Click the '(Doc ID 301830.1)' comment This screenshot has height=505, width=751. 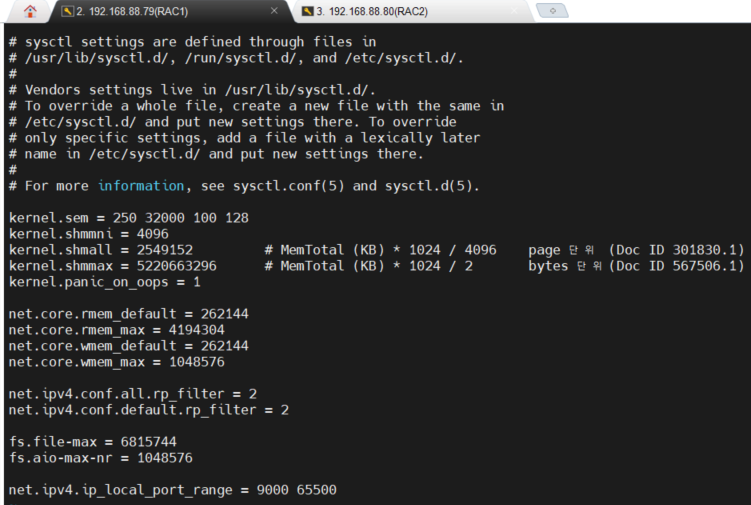tap(676, 250)
